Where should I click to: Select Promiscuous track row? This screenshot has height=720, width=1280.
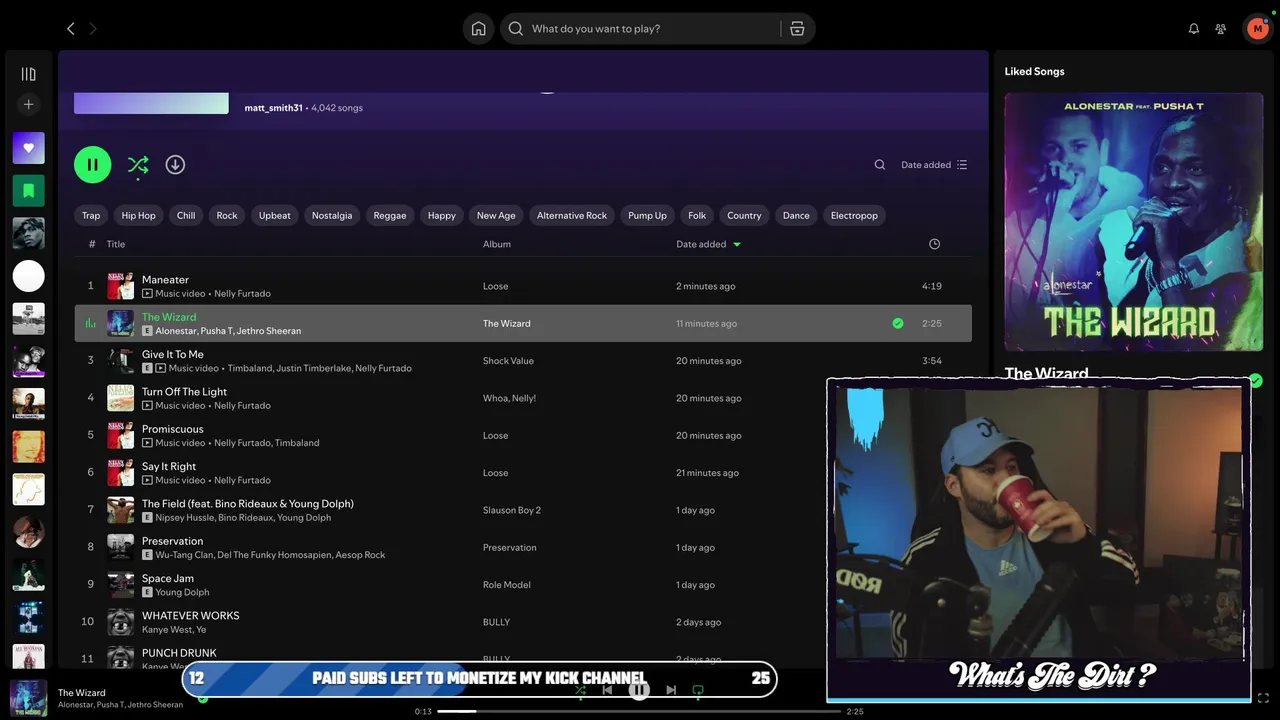pyautogui.click(x=523, y=436)
